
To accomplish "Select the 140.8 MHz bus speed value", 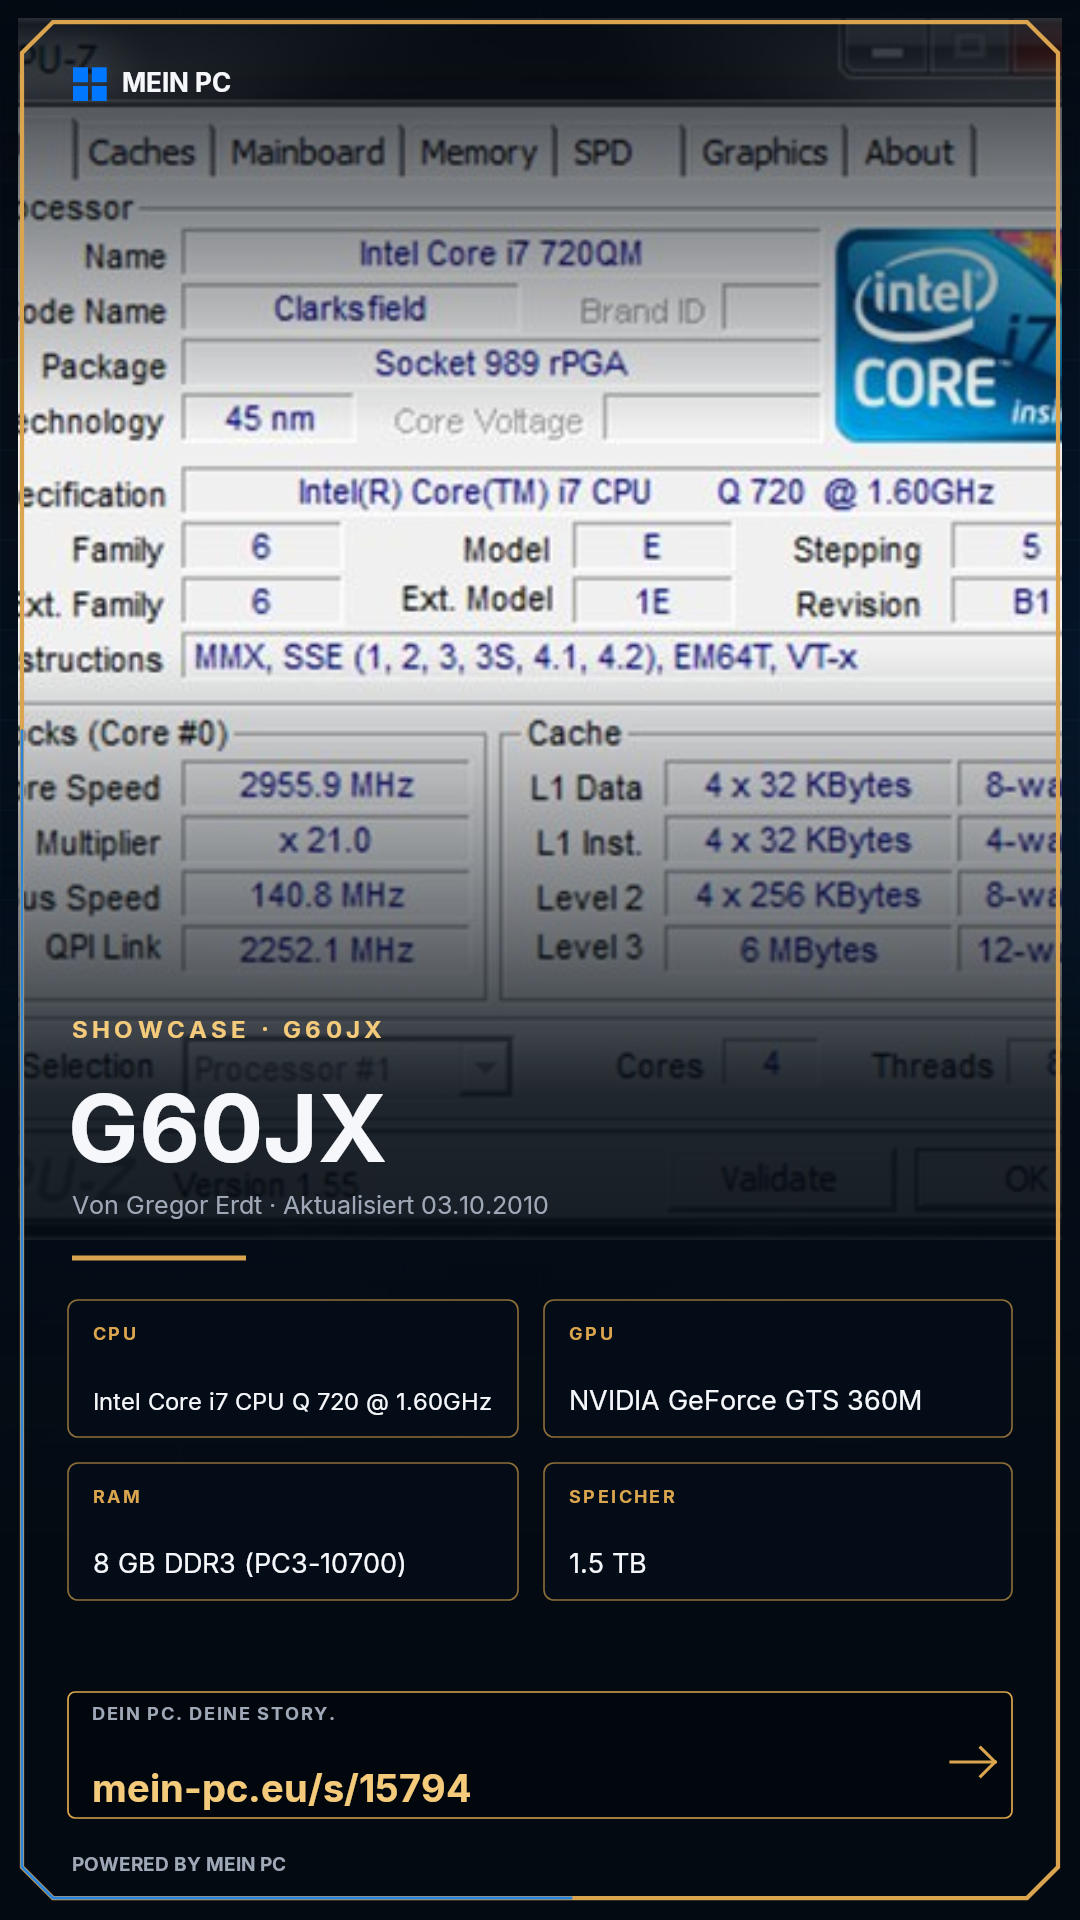I will click(x=326, y=895).
